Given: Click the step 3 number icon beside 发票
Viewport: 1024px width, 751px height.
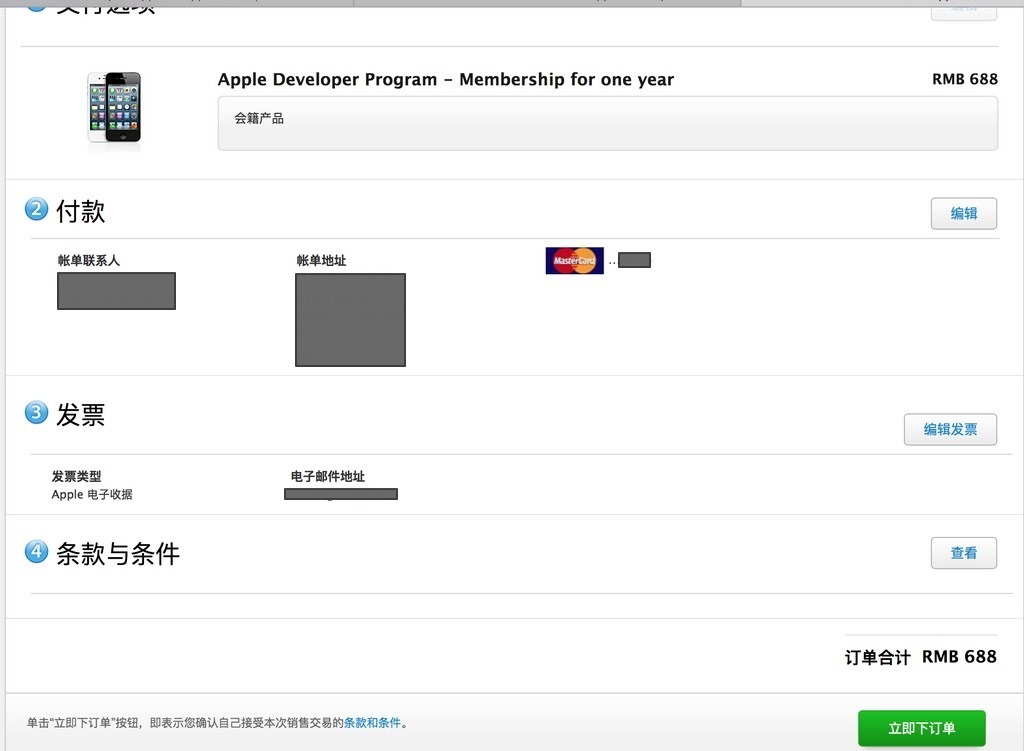Looking at the screenshot, I should click(37, 412).
